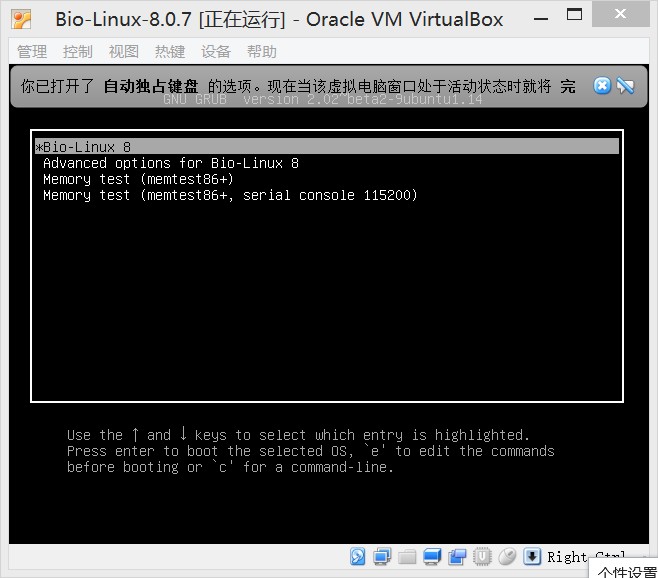Select Advanced options for Bio-Linux 8
The image size is (658, 578).
(171, 163)
